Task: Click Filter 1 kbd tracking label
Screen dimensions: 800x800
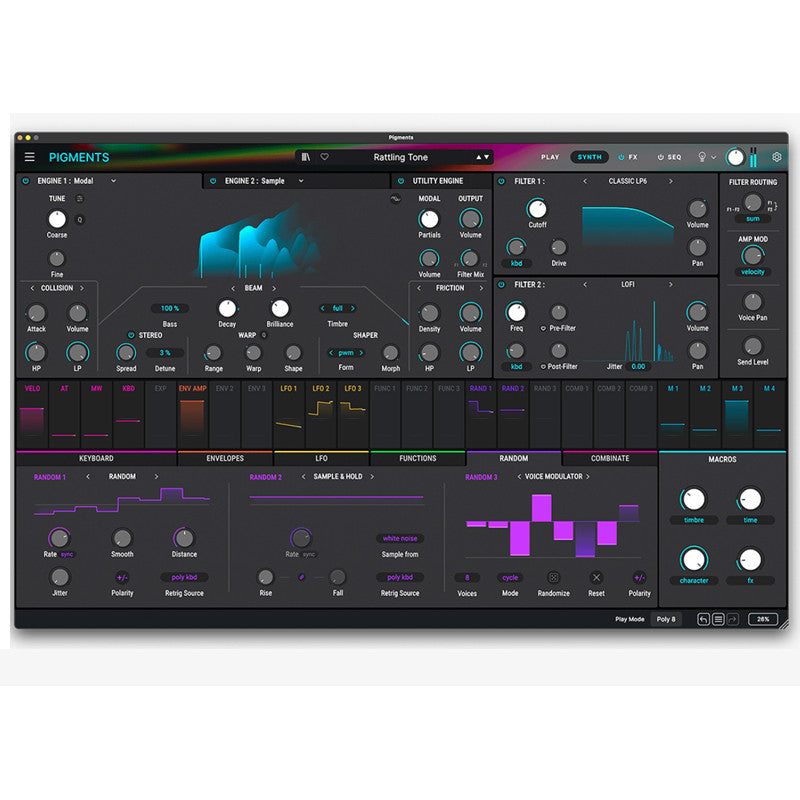Action: [x=516, y=263]
